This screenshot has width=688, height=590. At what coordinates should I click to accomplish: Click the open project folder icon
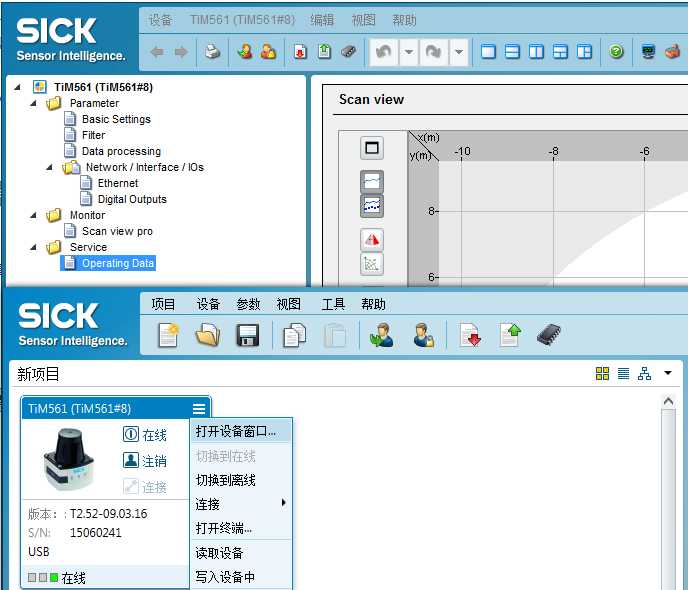click(208, 335)
